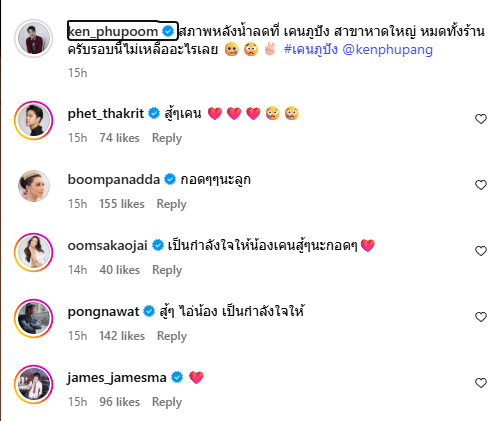Reply to boompanadda's comment
Viewport: 501px width, 421px height.
point(171,204)
